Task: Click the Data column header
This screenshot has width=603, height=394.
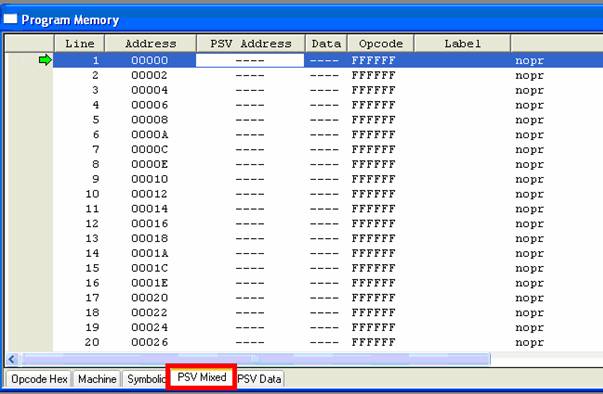Action: (x=326, y=43)
